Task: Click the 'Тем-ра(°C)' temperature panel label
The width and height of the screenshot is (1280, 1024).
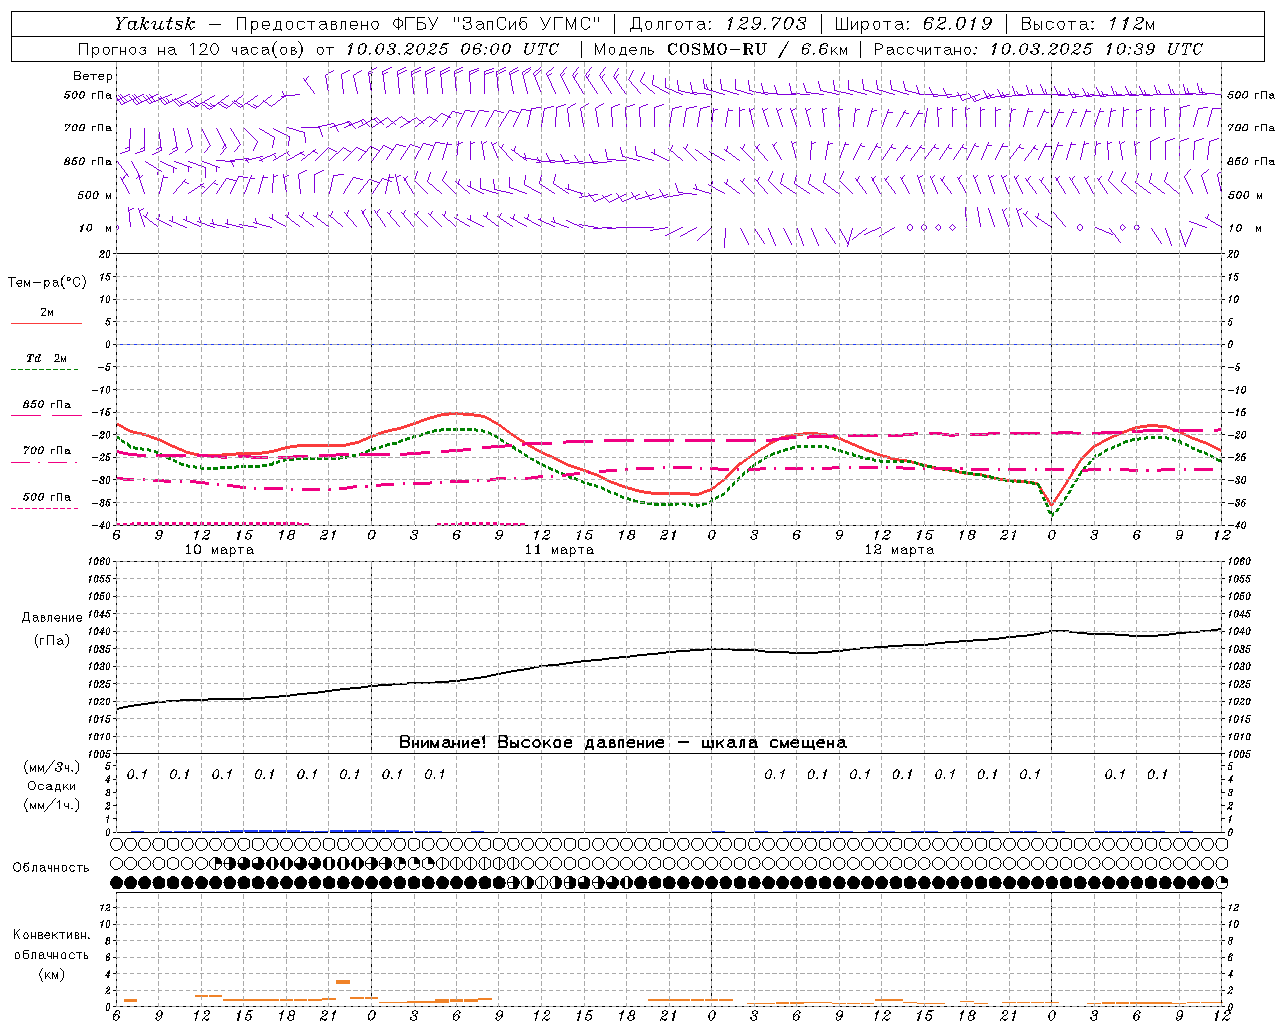Action: (47, 283)
